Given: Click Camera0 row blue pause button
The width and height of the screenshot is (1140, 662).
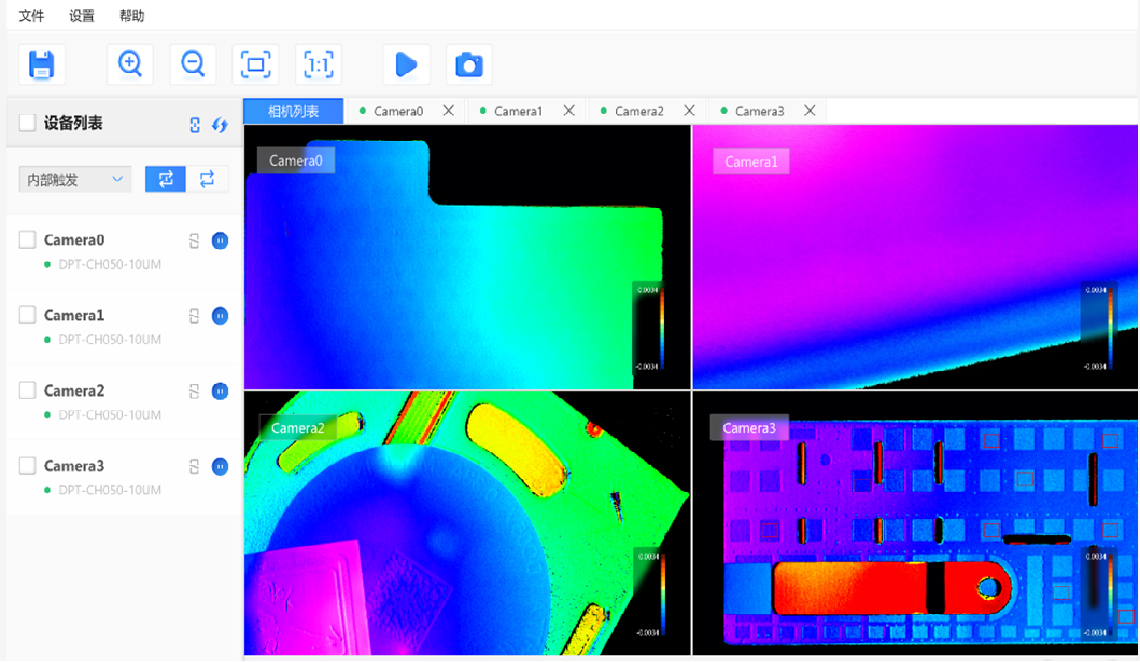Looking at the screenshot, I should [220, 241].
